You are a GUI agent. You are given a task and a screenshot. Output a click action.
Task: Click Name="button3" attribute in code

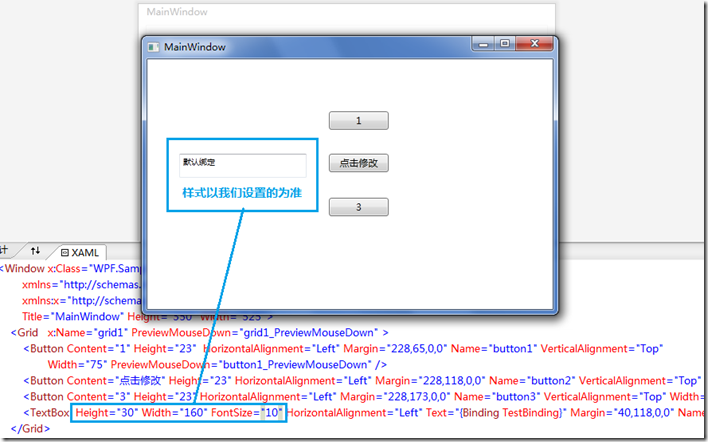click(497, 397)
